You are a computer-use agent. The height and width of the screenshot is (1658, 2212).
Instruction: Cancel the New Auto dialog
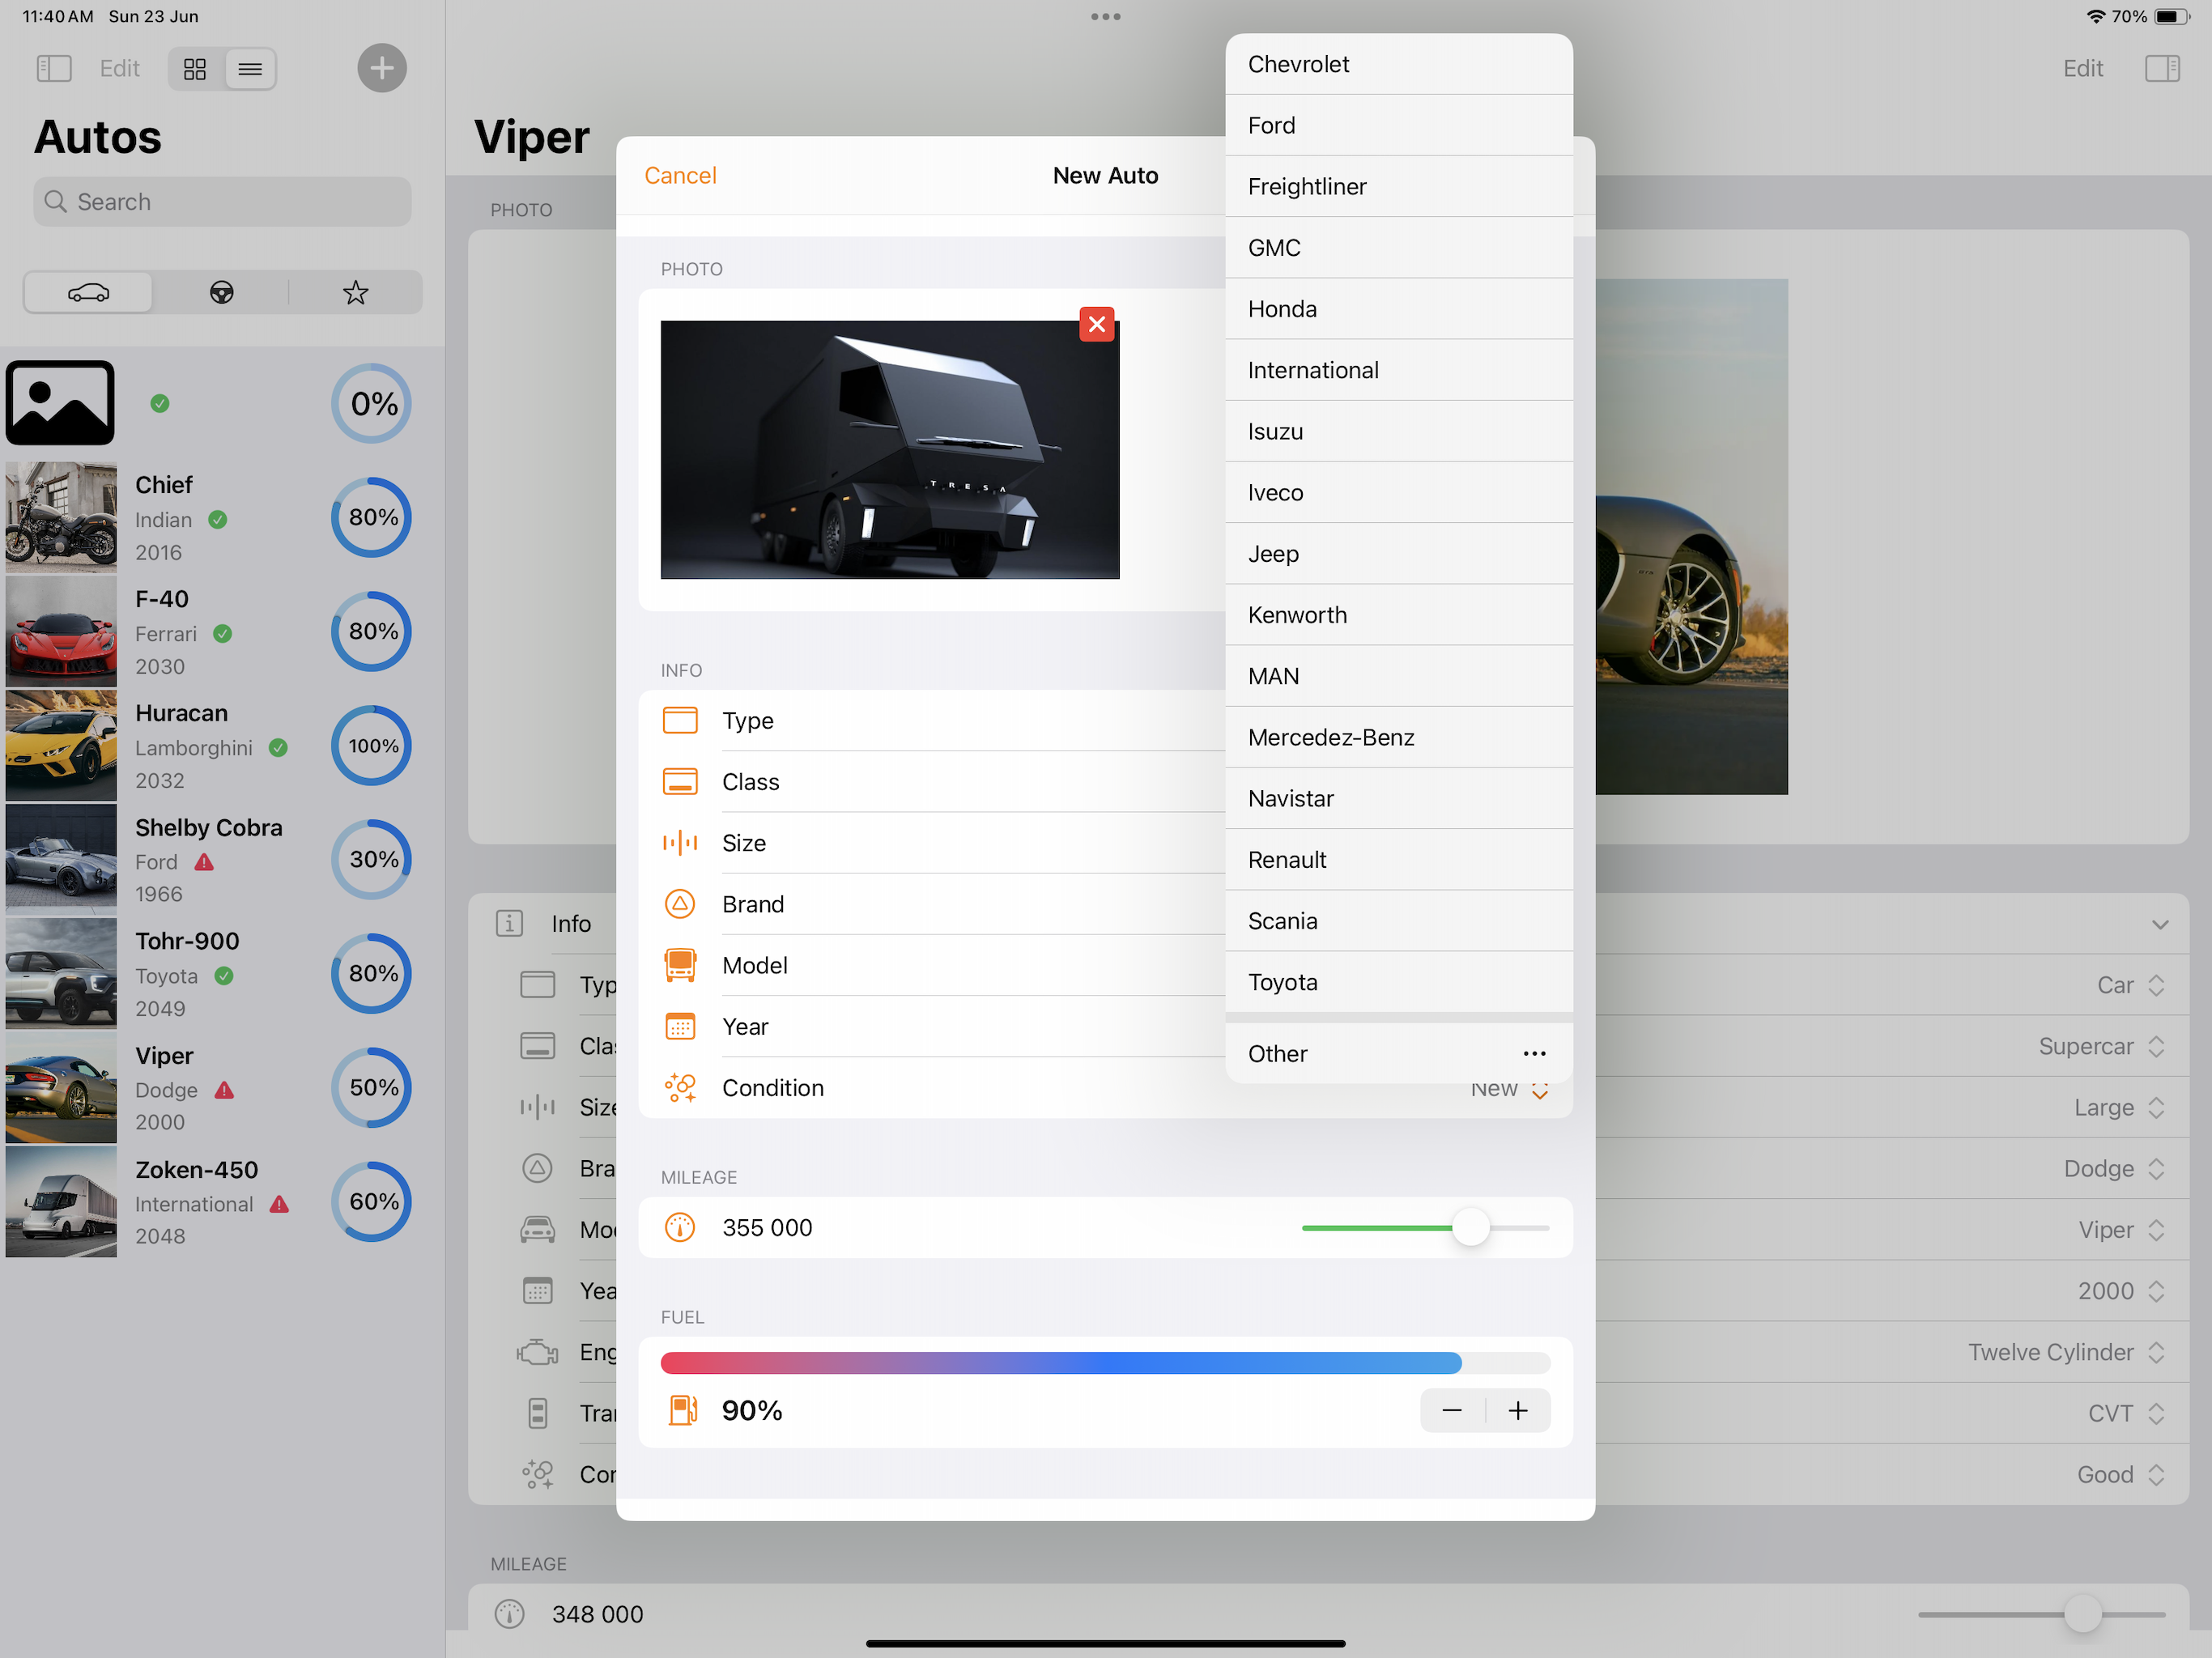point(680,175)
